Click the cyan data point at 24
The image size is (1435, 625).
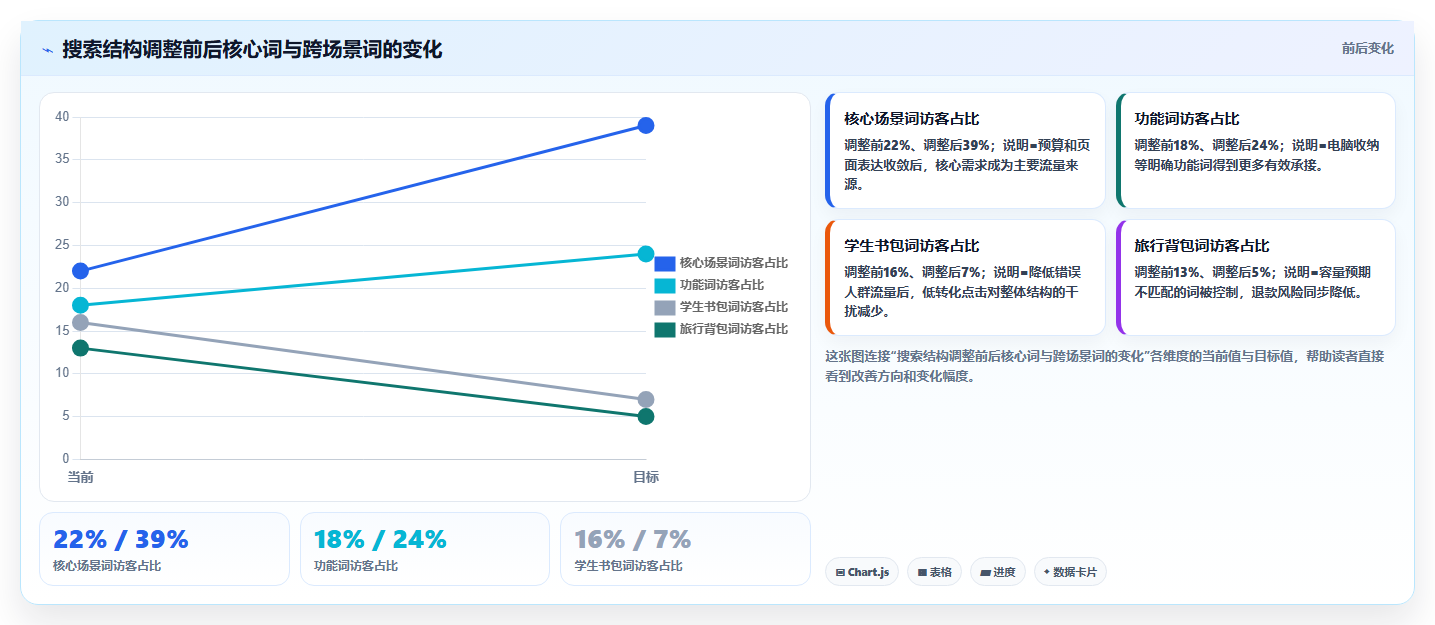(x=646, y=254)
